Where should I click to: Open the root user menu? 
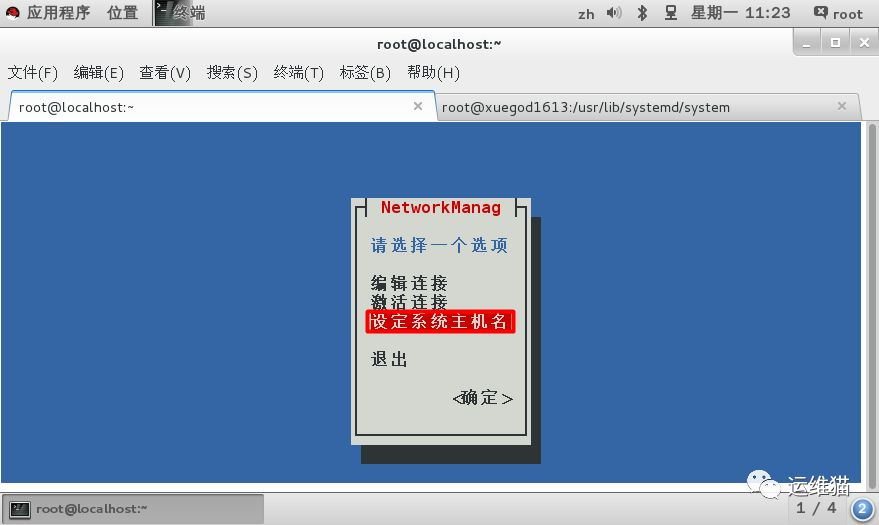pyautogui.click(x=838, y=13)
